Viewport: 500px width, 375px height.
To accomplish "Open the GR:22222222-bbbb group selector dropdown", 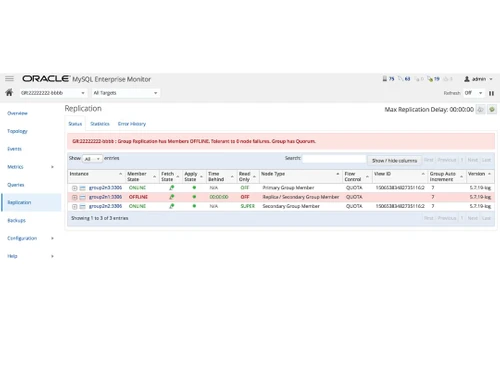I will (x=53, y=93).
